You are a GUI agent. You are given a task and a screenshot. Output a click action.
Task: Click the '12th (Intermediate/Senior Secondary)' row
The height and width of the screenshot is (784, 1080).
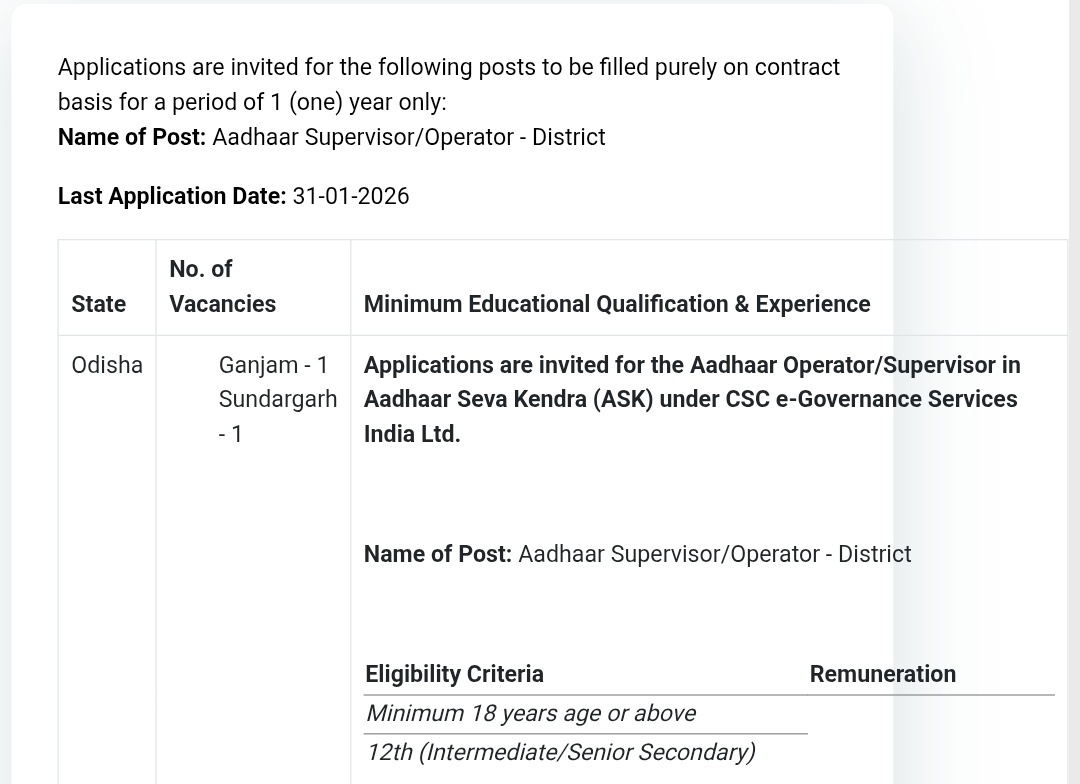click(560, 752)
